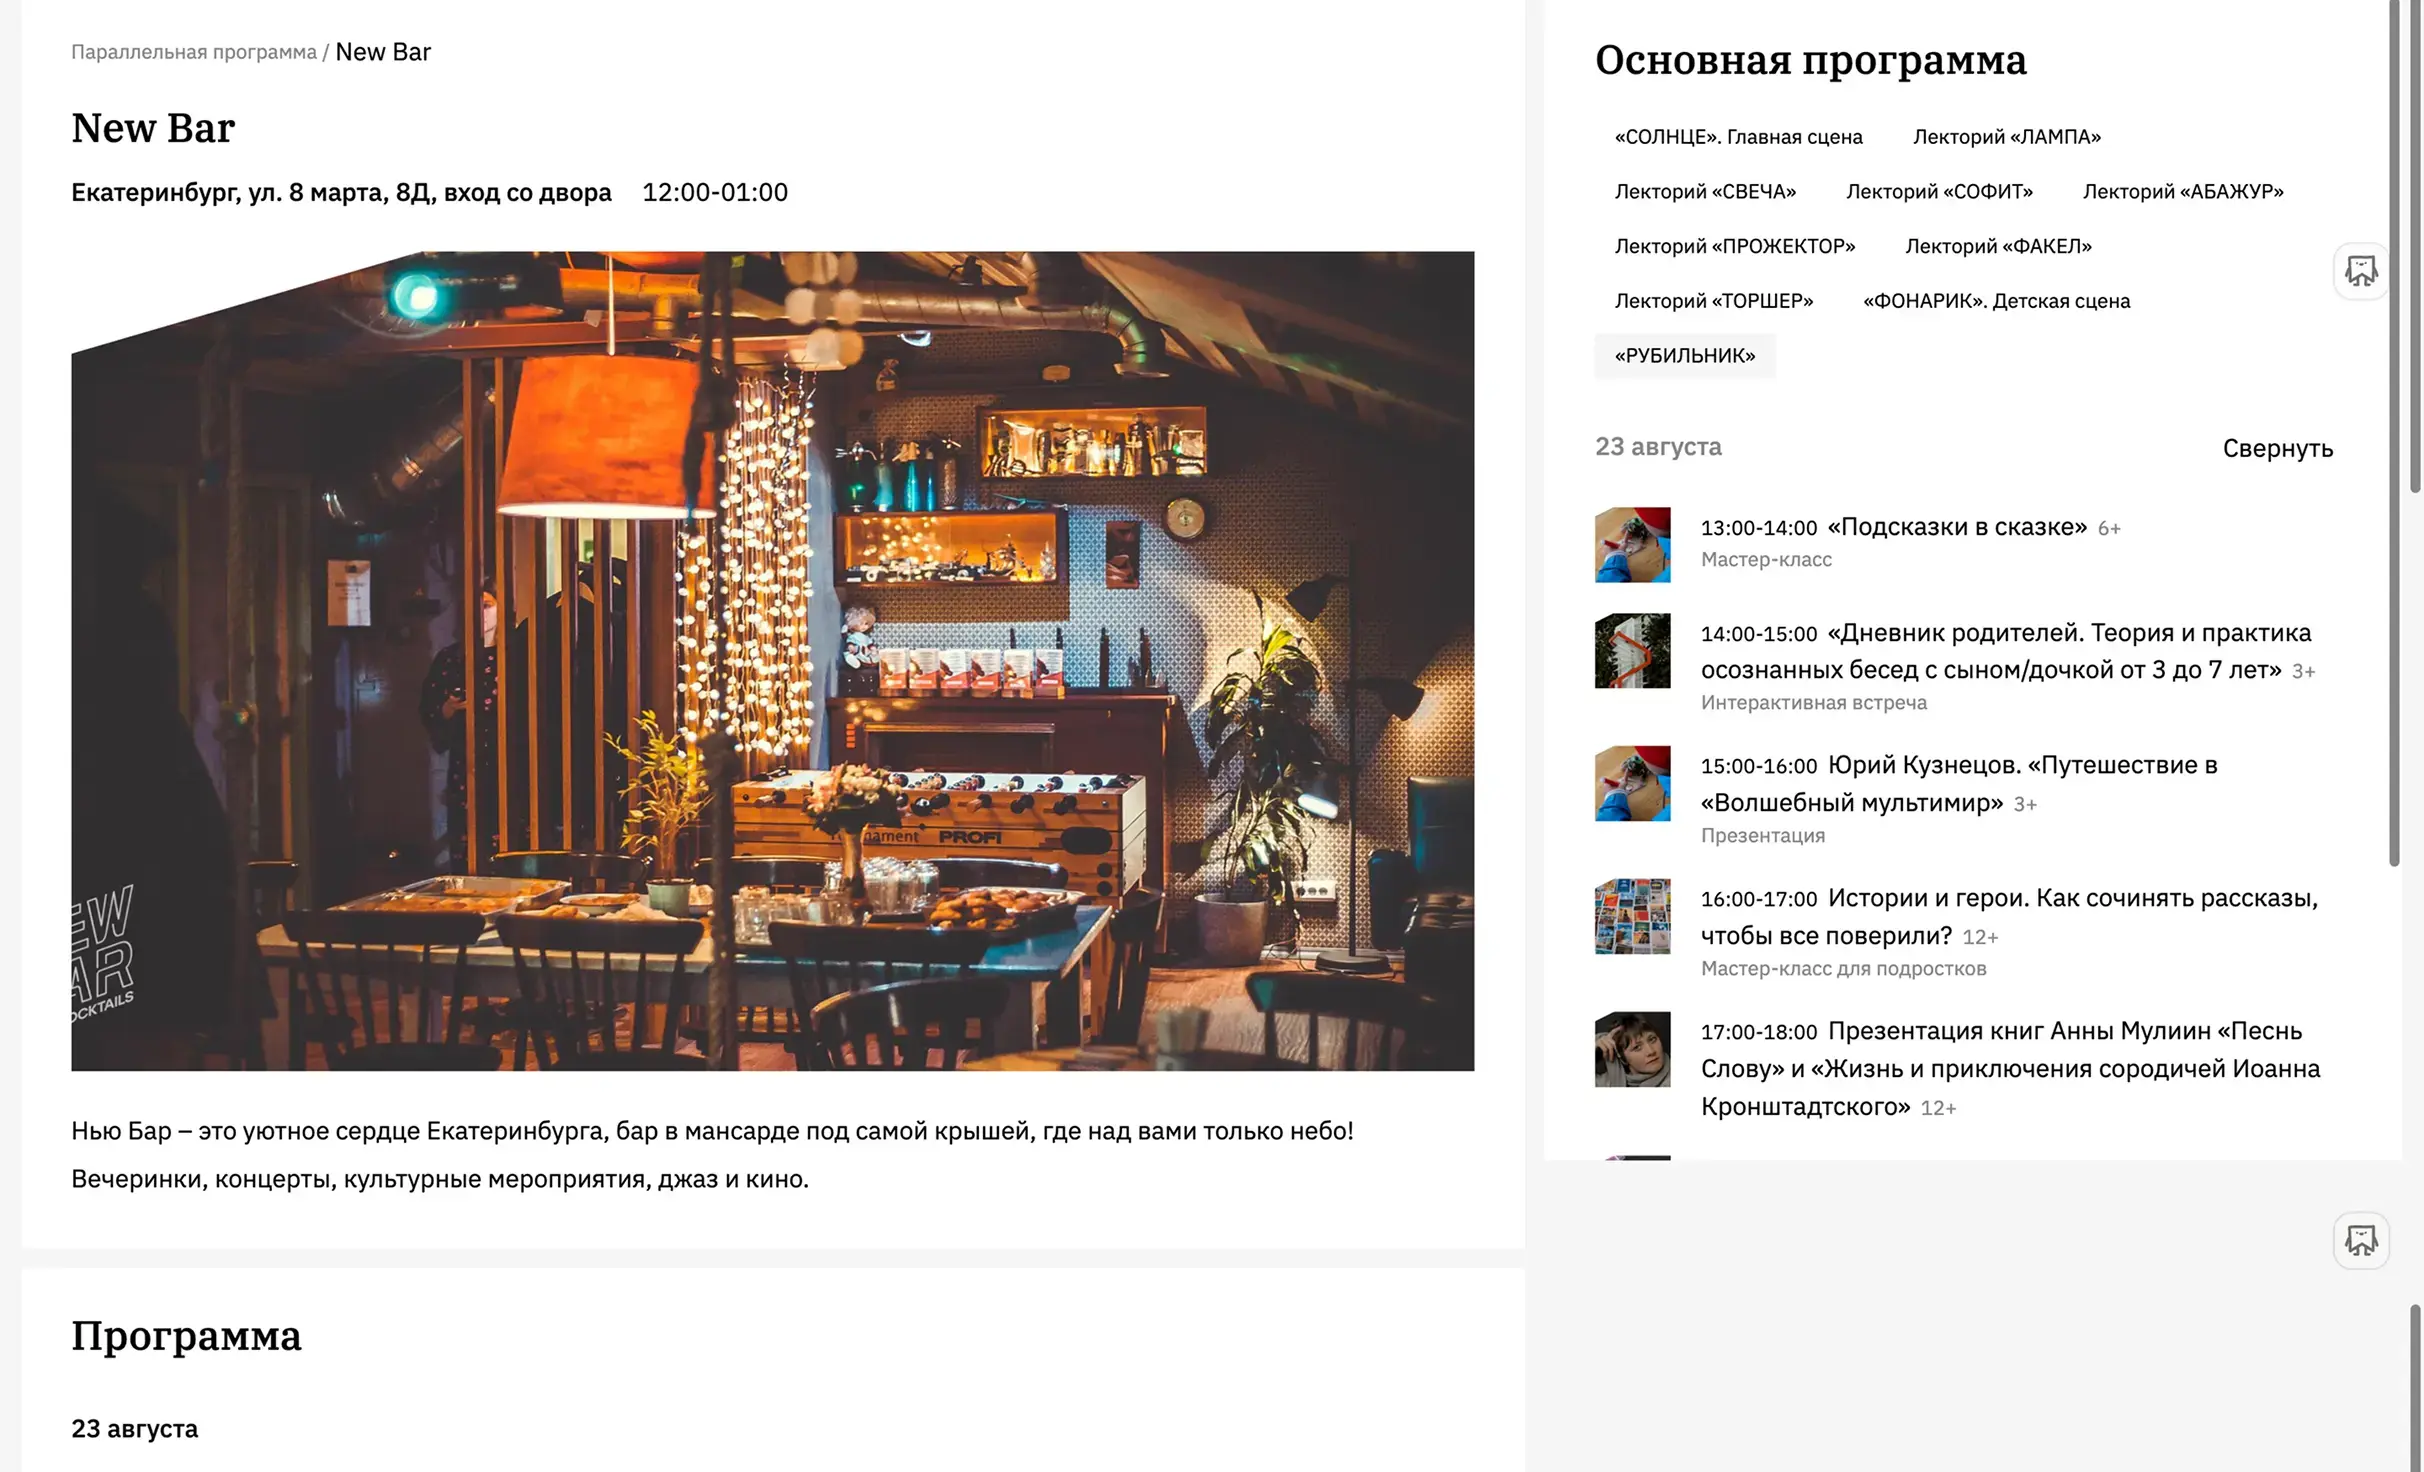Viewport: 2424px width, 1472px height.
Task: Click the bookmark mascot icon near program filters
Action: point(2360,271)
